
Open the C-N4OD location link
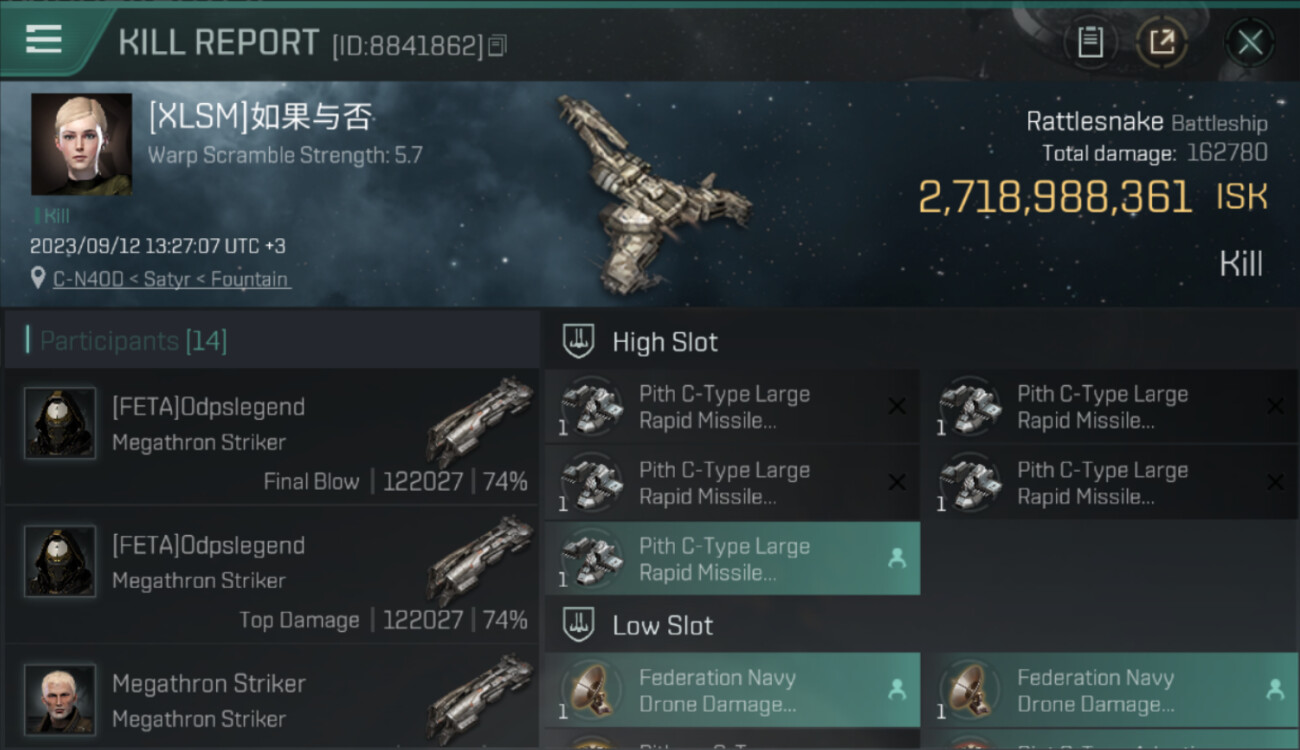click(x=171, y=279)
